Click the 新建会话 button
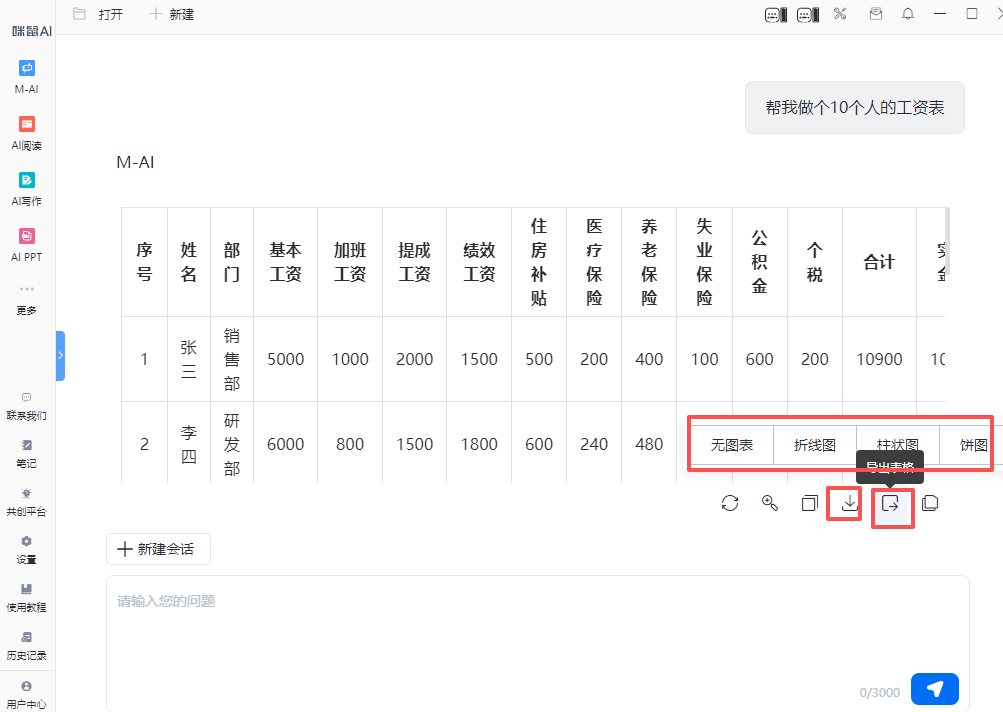1003x712 pixels. click(x=158, y=549)
